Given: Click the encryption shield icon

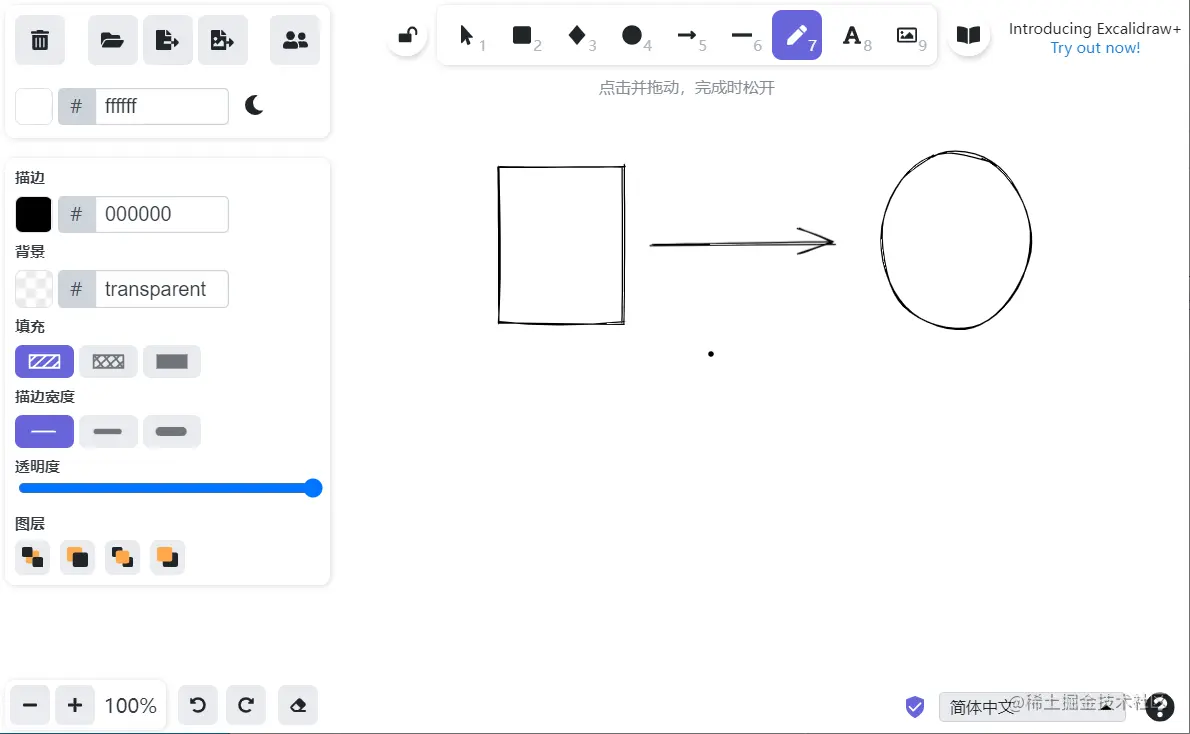Looking at the screenshot, I should [915, 707].
